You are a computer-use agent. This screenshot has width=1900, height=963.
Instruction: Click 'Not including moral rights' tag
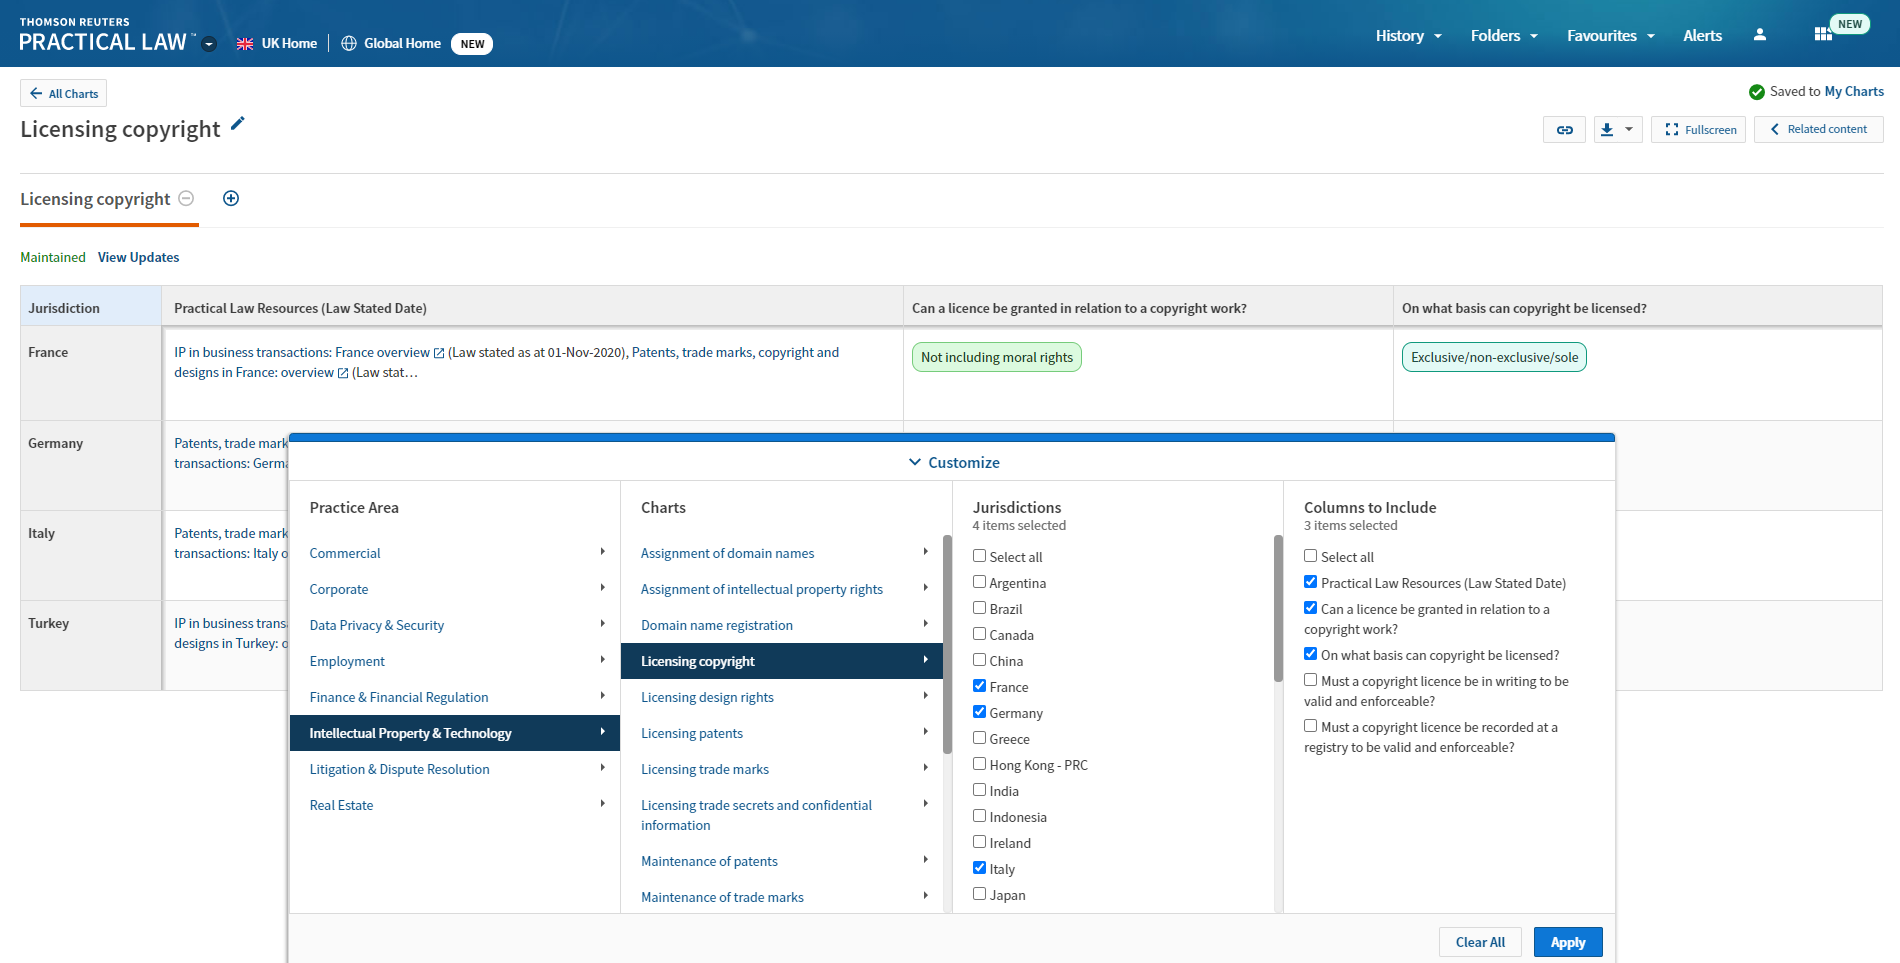click(x=996, y=357)
